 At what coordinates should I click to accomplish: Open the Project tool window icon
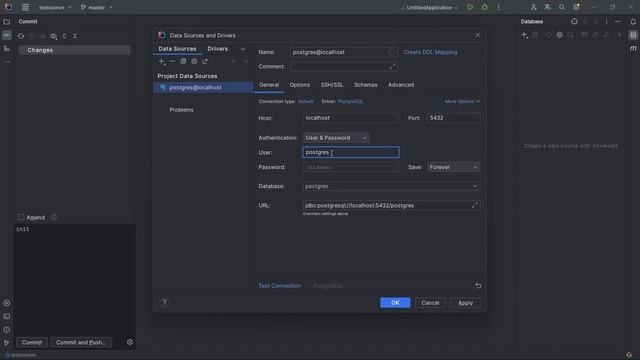click(7, 21)
